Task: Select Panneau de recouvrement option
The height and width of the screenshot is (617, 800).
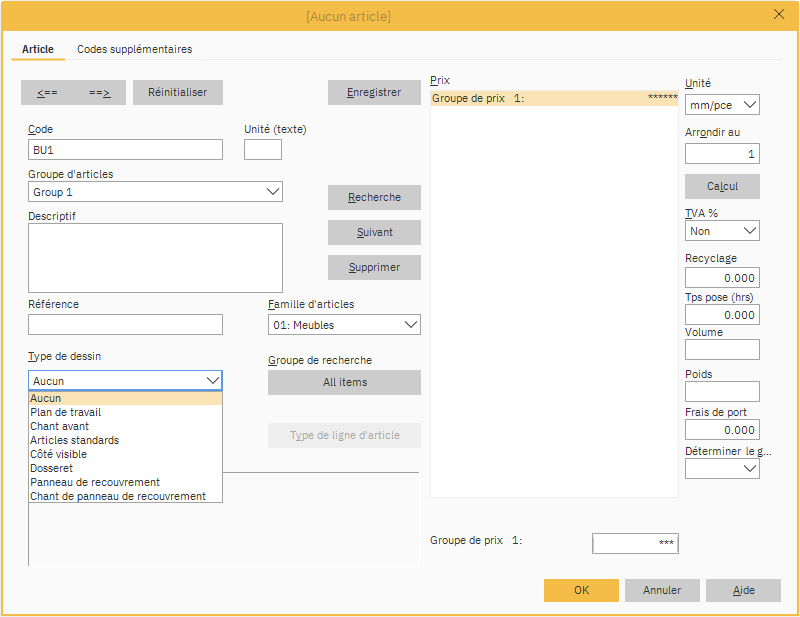Action: tap(95, 482)
